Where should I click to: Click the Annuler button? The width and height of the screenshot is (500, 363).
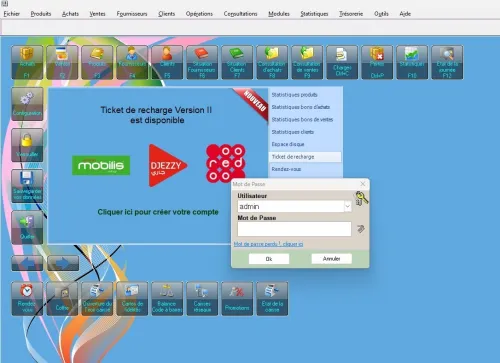(331, 259)
